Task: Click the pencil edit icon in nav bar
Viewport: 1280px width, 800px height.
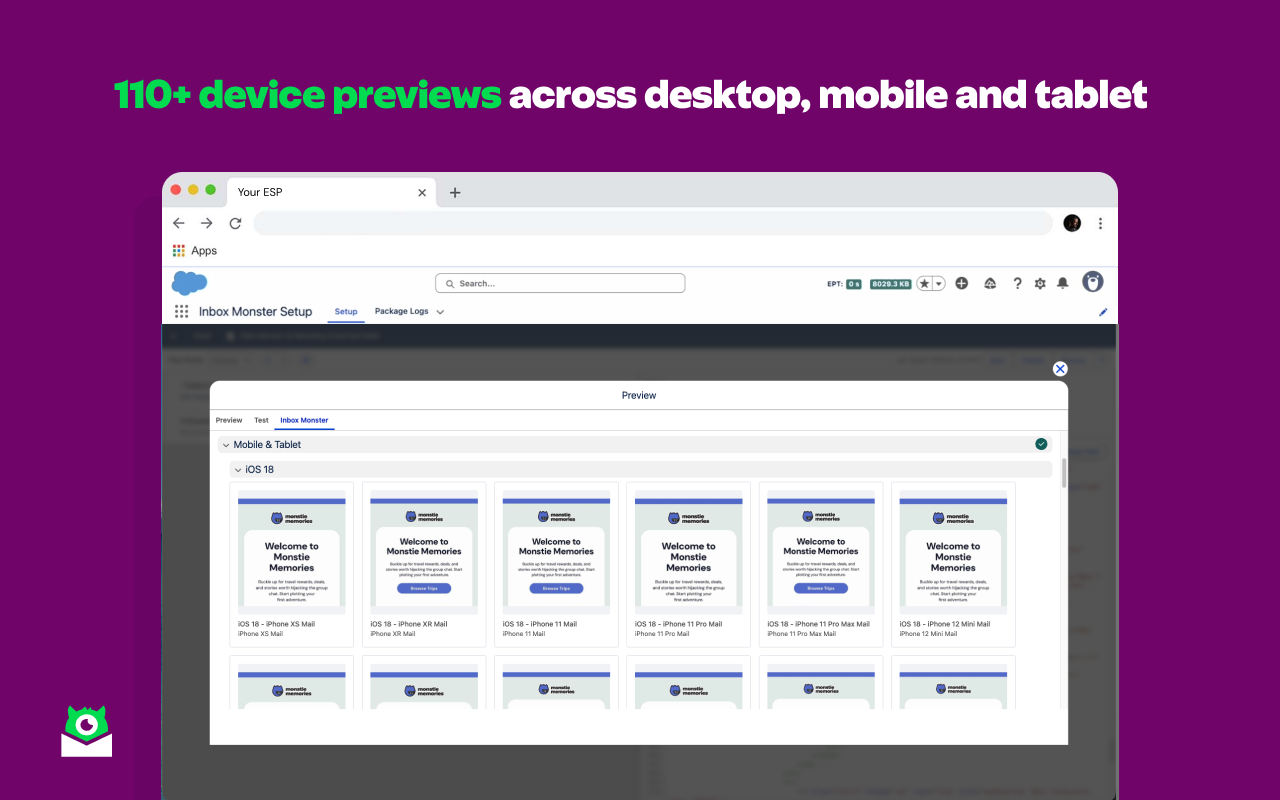Action: (1103, 312)
